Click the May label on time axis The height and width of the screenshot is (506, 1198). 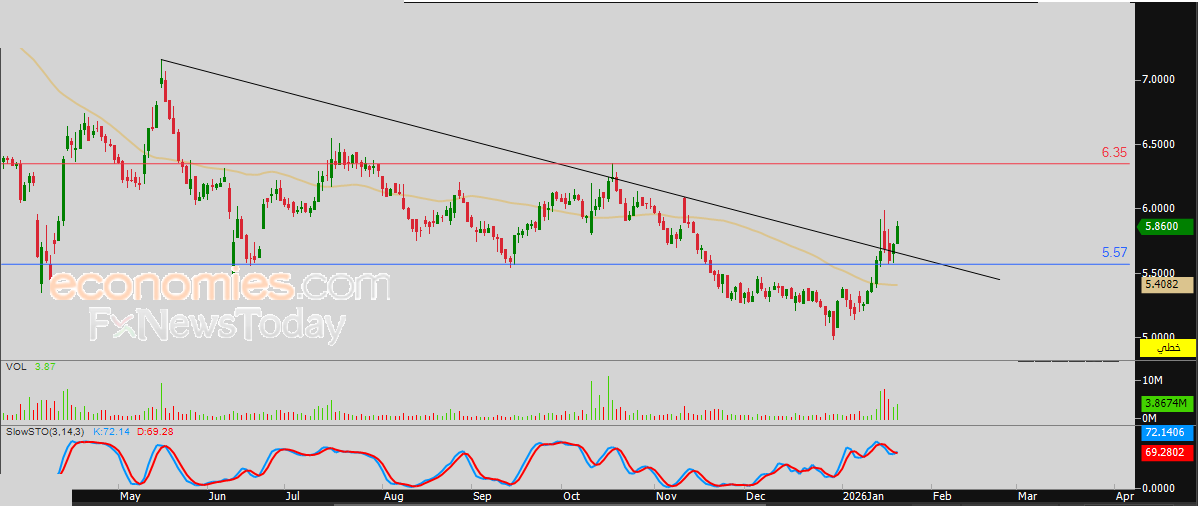click(x=131, y=495)
